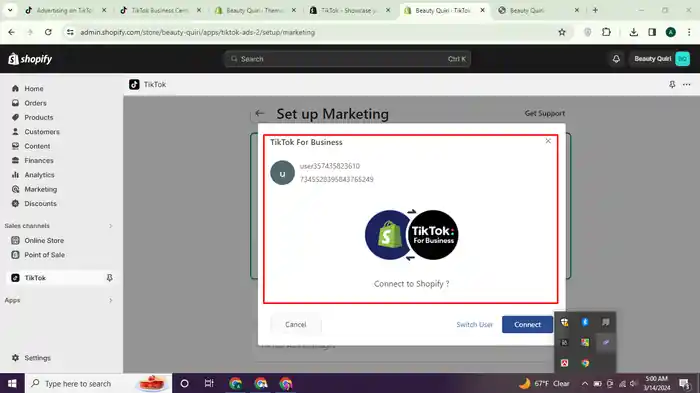Open Point of Sale channel

tap(44, 255)
